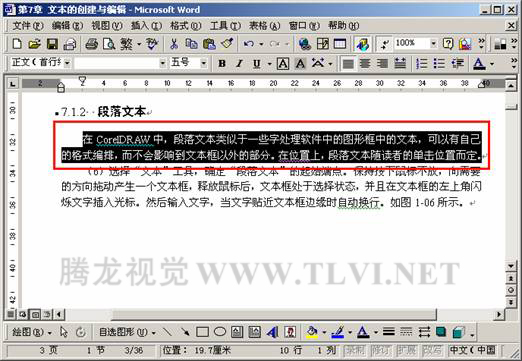The height and width of the screenshot is (361, 522).
Task: Toggle the Drawing toolbar button
Action: [x=362, y=44]
